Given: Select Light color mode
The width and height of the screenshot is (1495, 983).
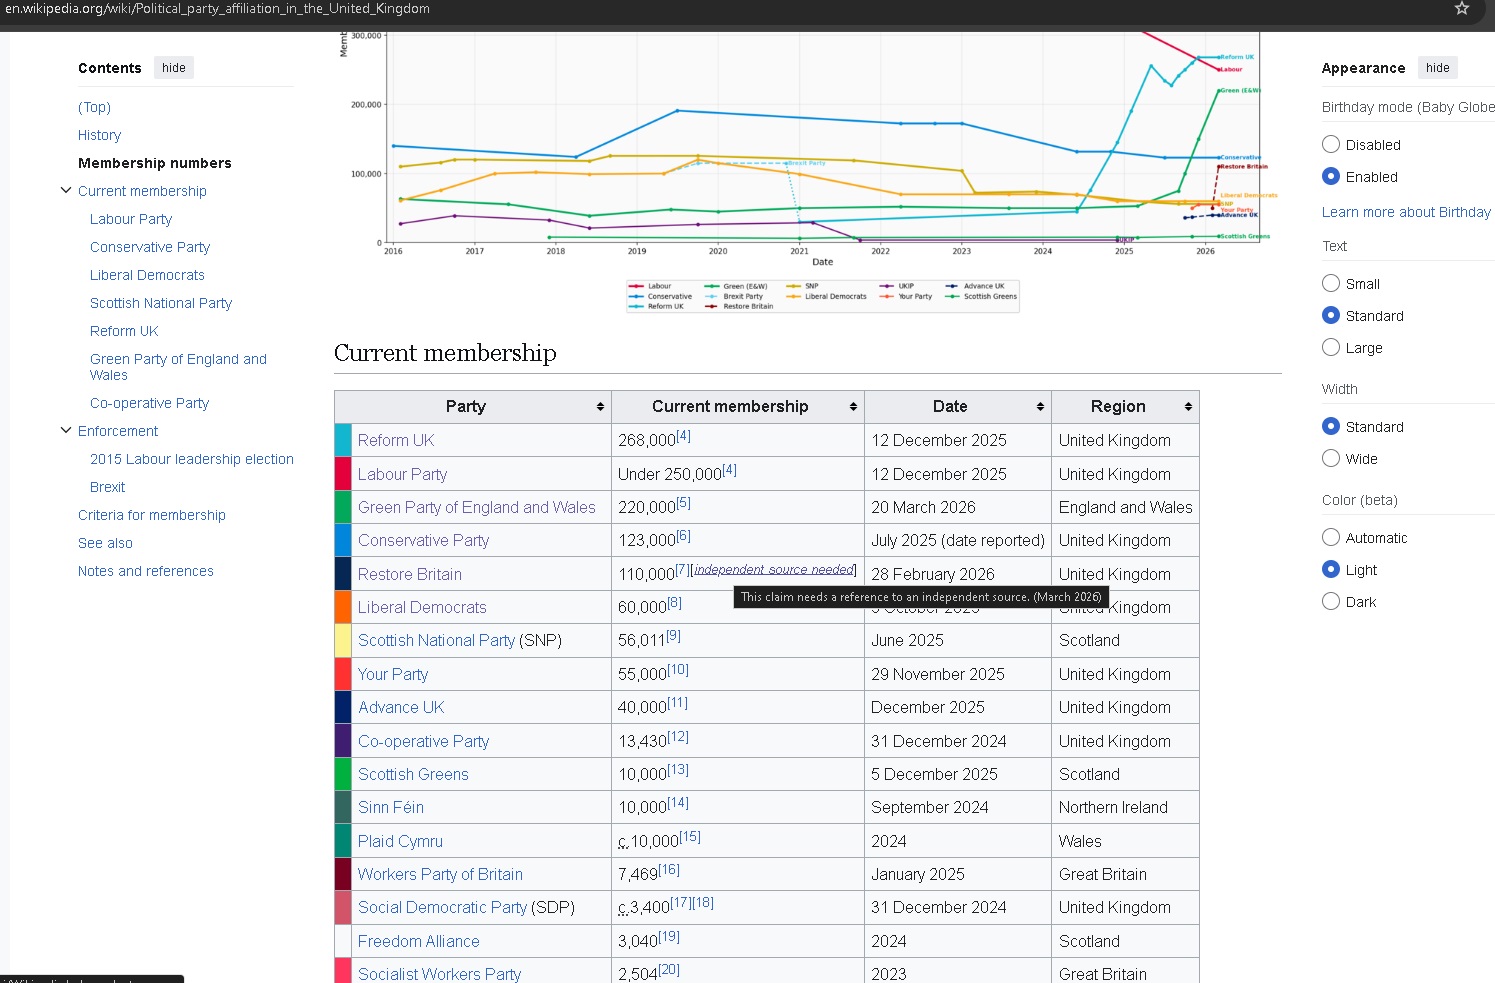Looking at the screenshot, I should pyautogui.click(x=1331, y=569).
